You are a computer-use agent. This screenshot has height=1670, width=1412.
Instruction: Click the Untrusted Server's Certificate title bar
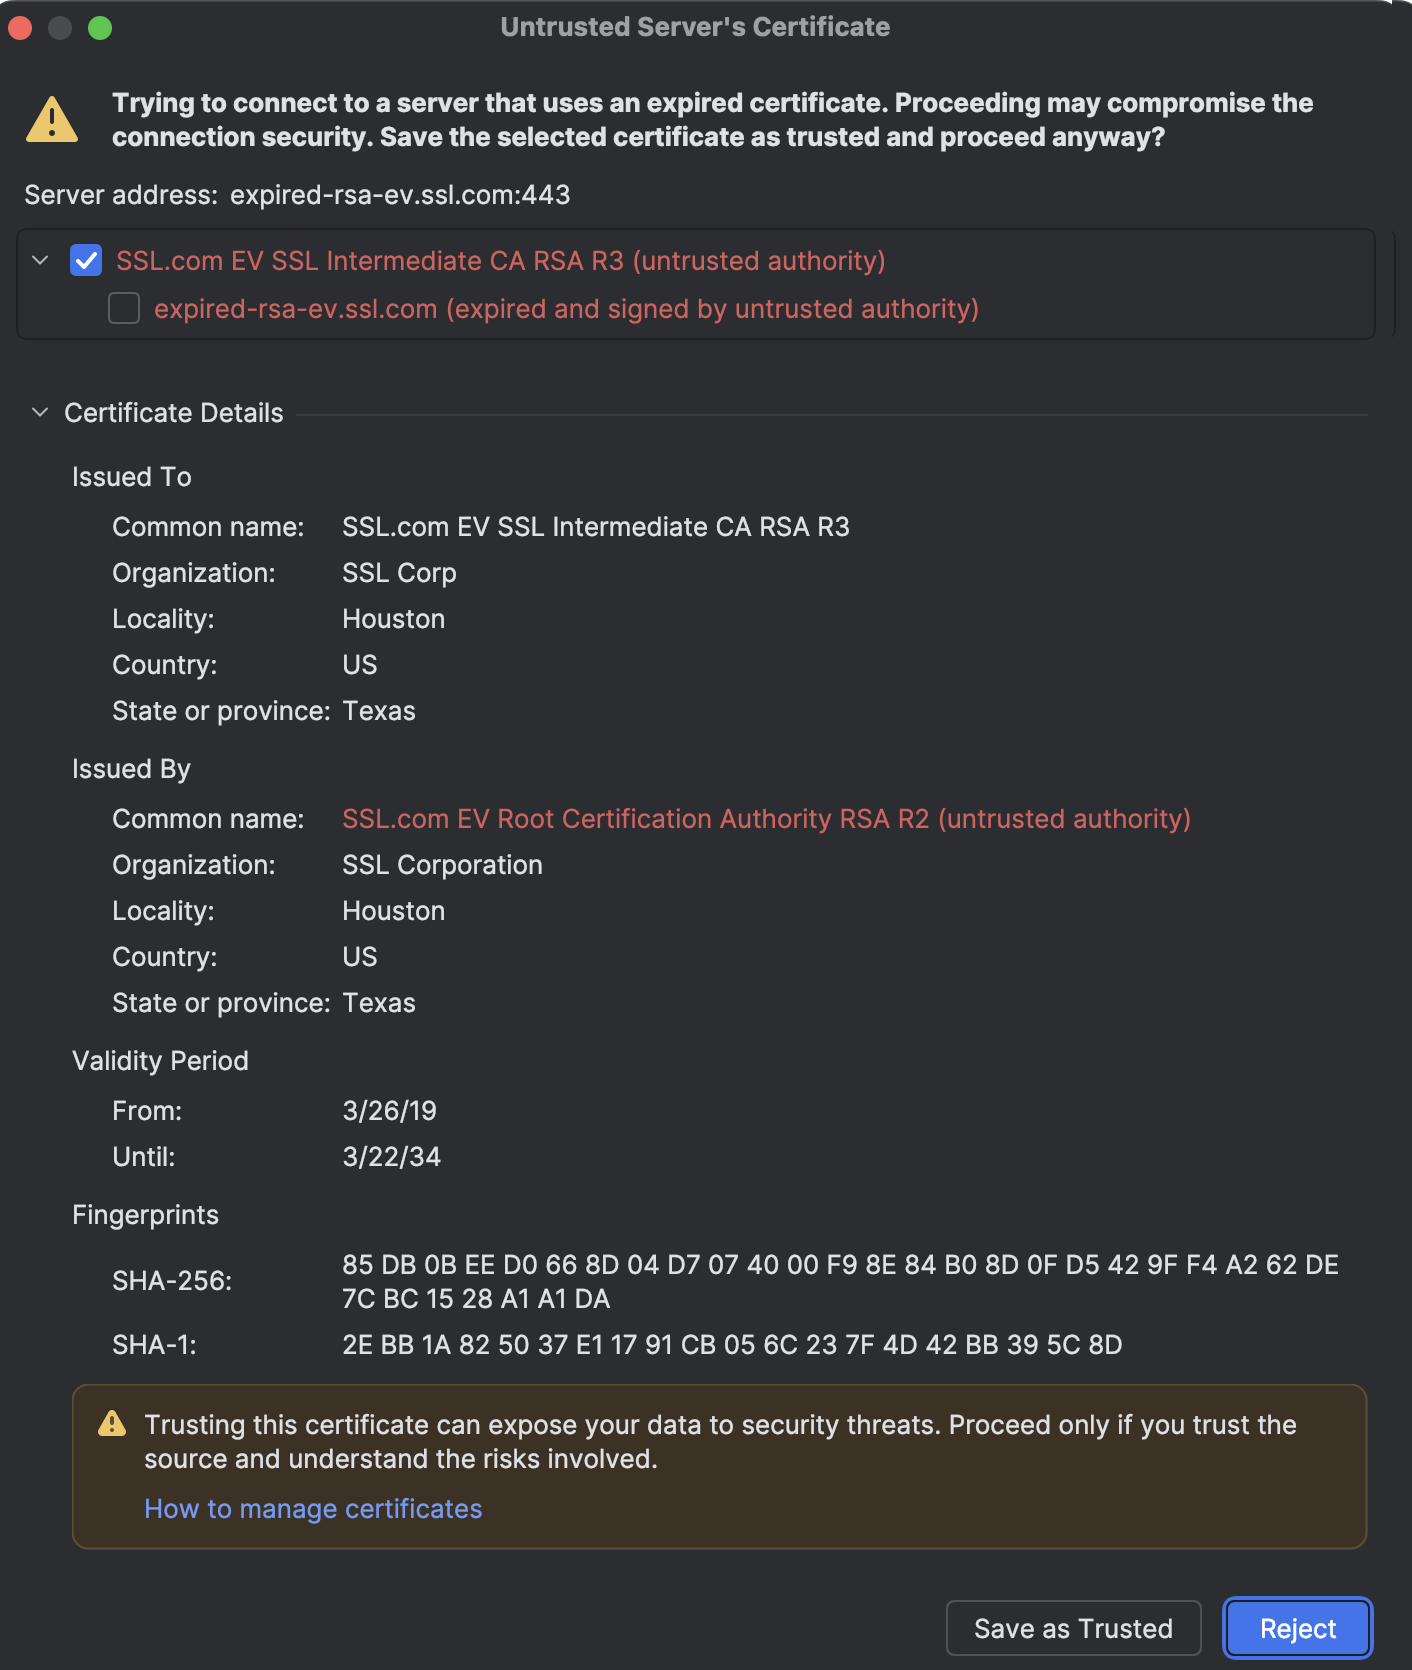[x=695, y=27]
